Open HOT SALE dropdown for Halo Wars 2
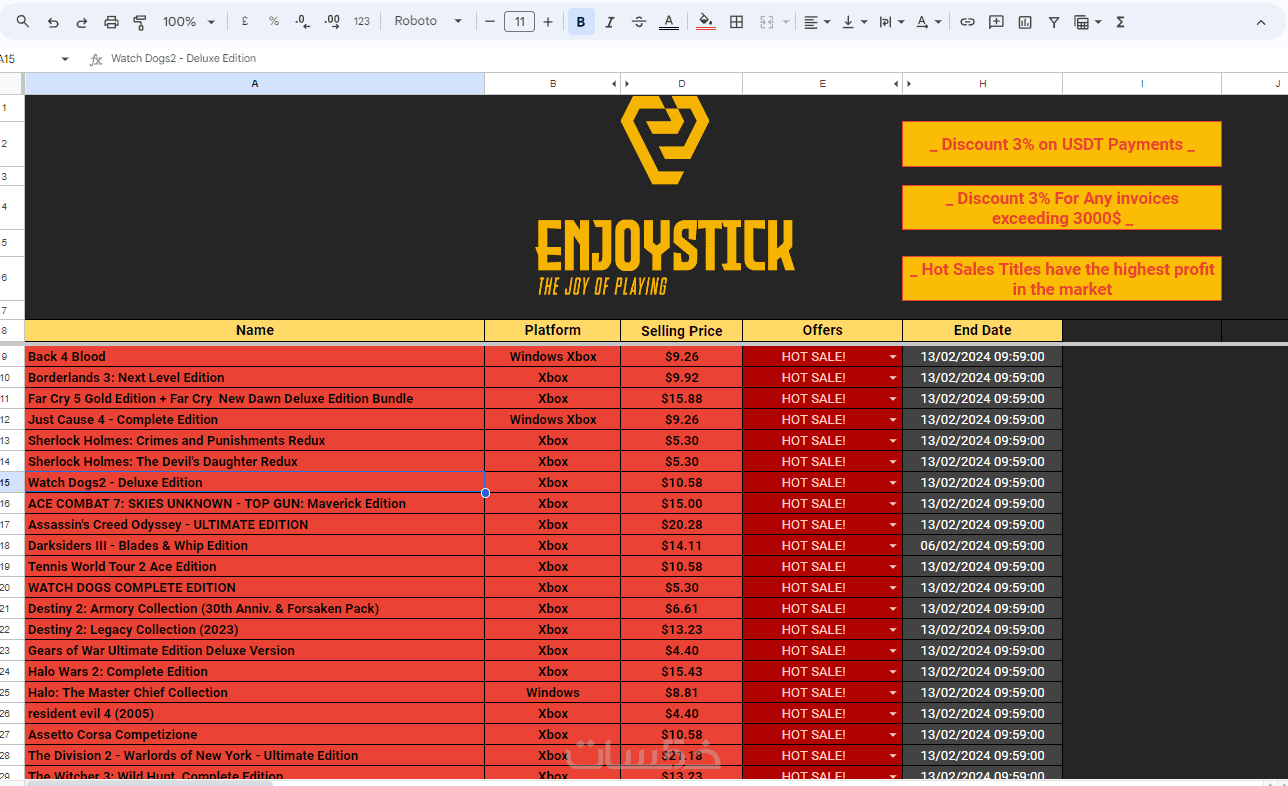Viewport: 1288px width, 786px height. coord(893,672)
